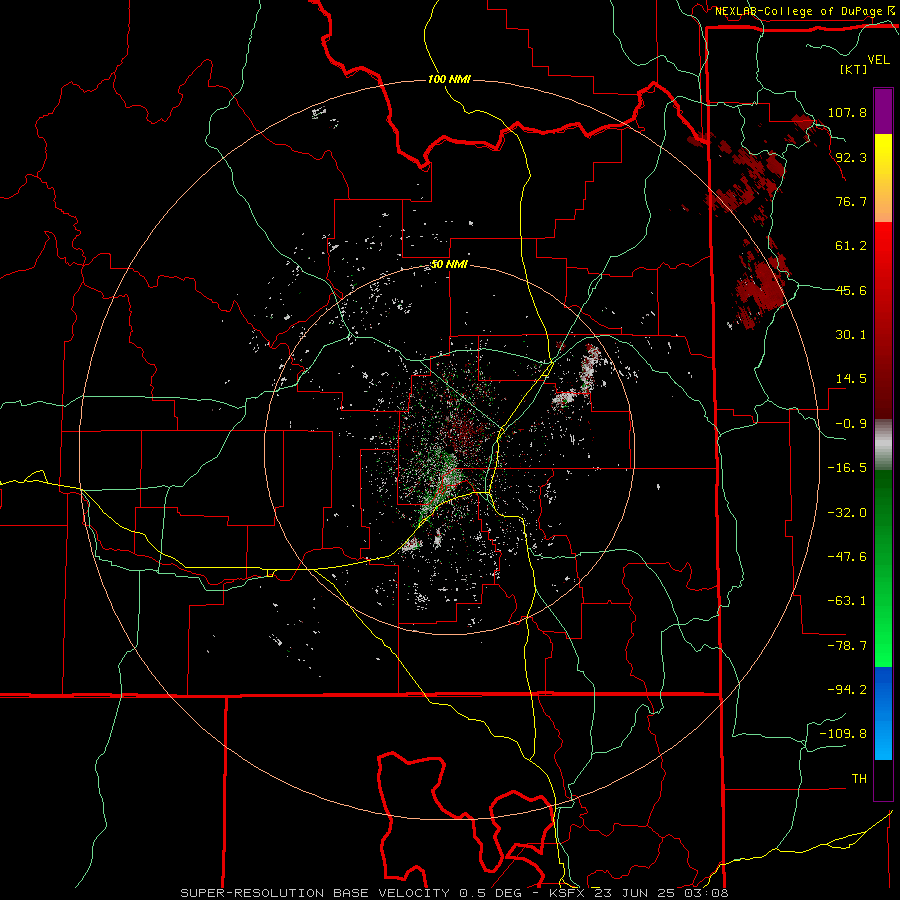This screenshot has height=900, width=900.
Task: Click the KSFX station identifier
Action: (568, 893)
